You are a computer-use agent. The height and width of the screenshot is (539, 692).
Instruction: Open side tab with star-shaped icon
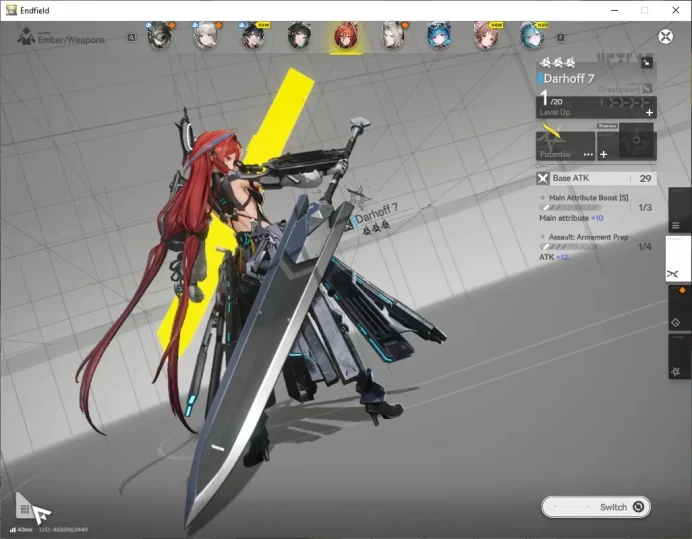[679, 356]
